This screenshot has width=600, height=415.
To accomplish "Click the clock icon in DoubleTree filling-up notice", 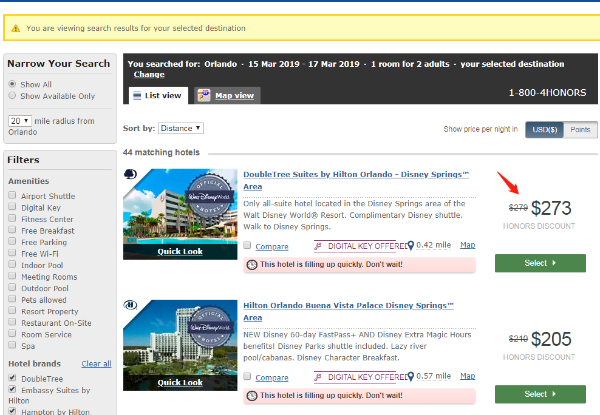I will coord(251,265).
